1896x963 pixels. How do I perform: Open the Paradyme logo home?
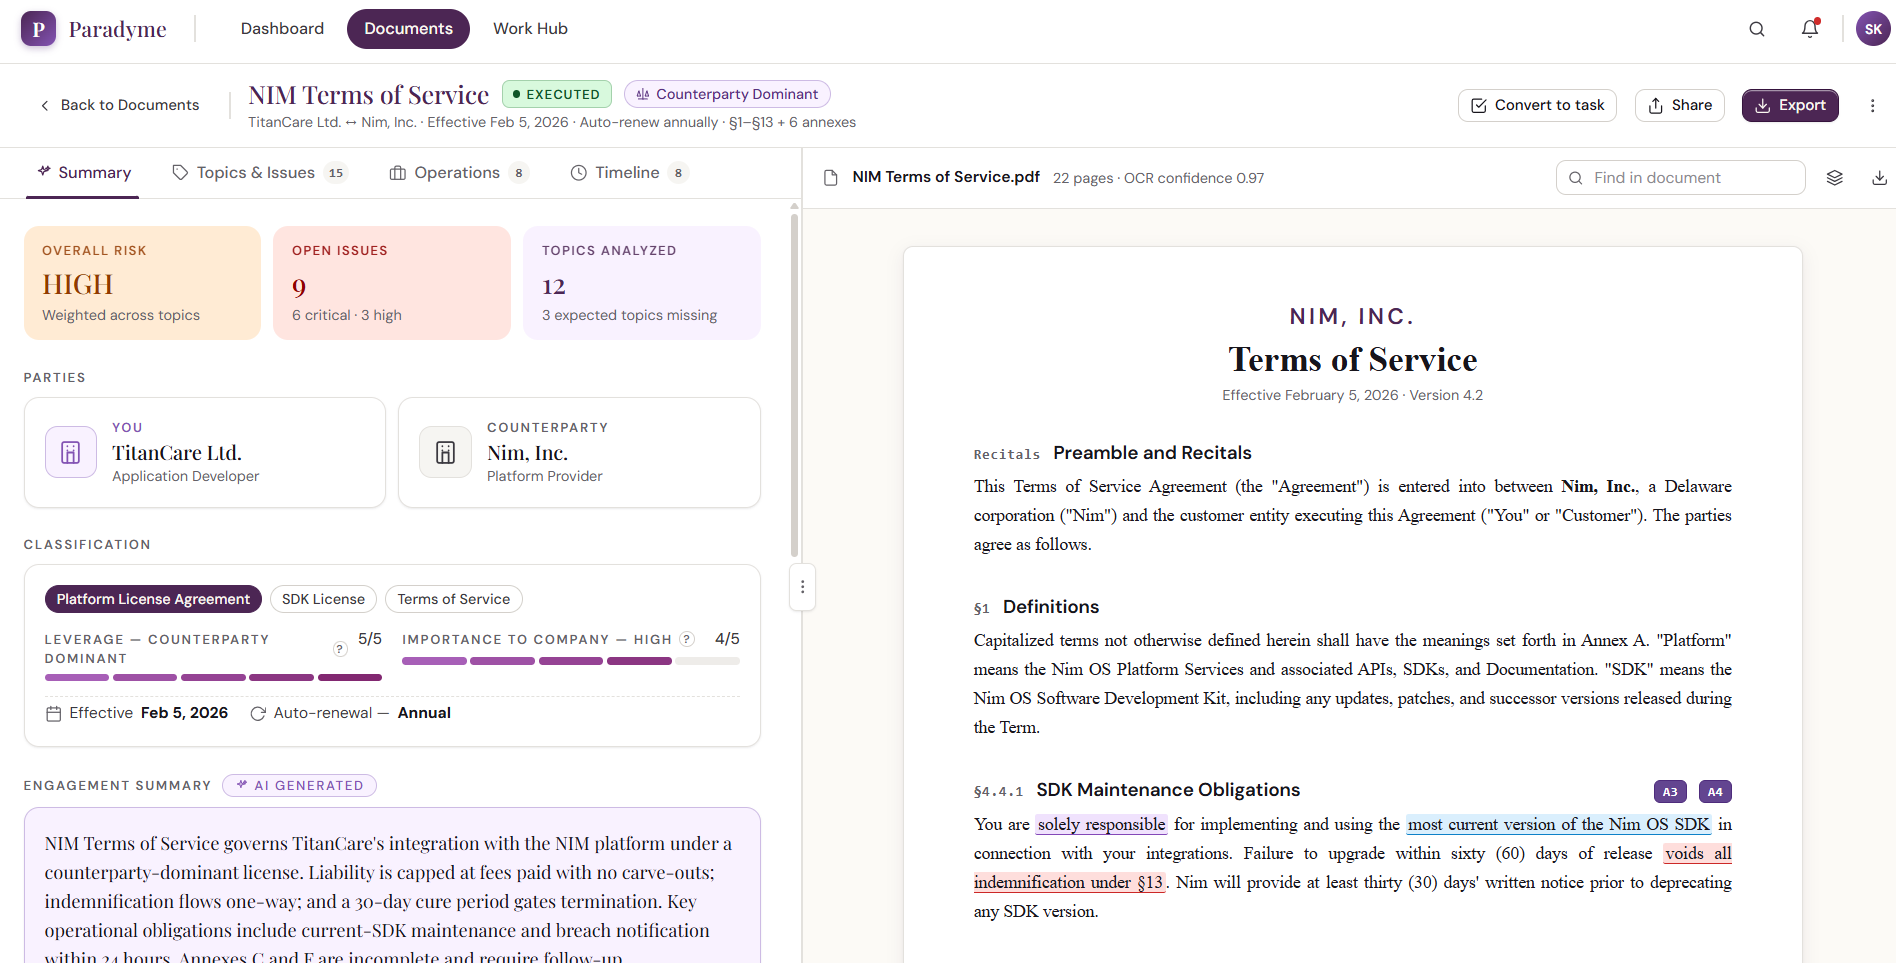94,29
